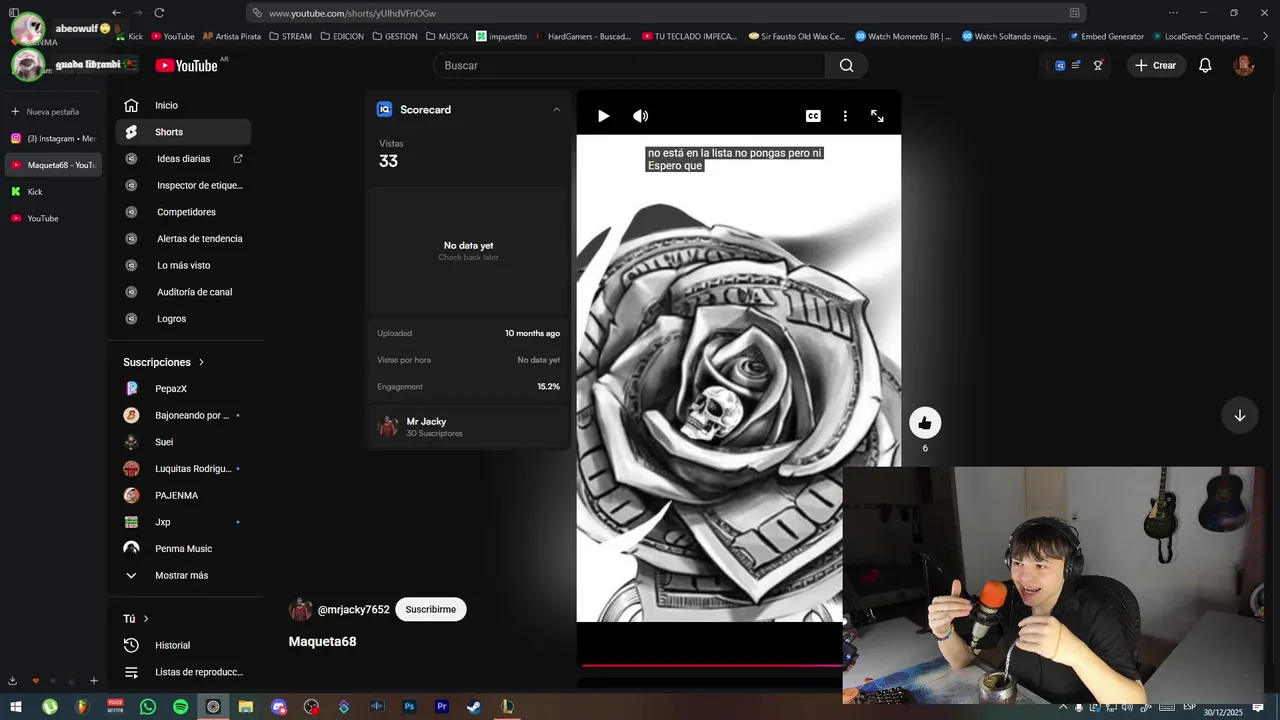
Task: Open Photoshop from the taskbar
Action: (409, 707)
